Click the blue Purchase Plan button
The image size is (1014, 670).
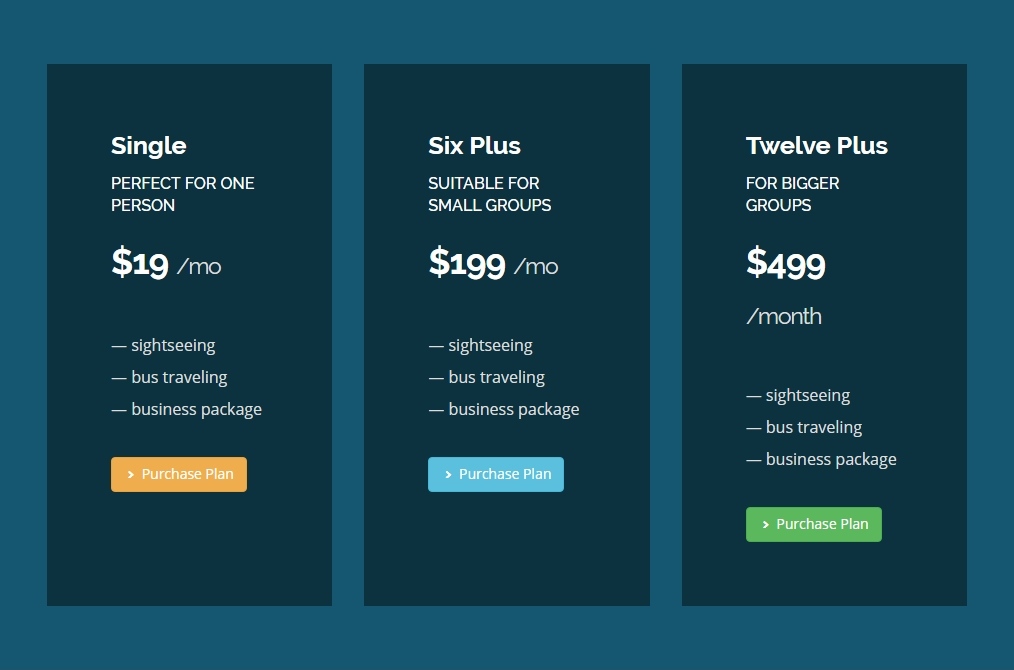coord(496,474)
